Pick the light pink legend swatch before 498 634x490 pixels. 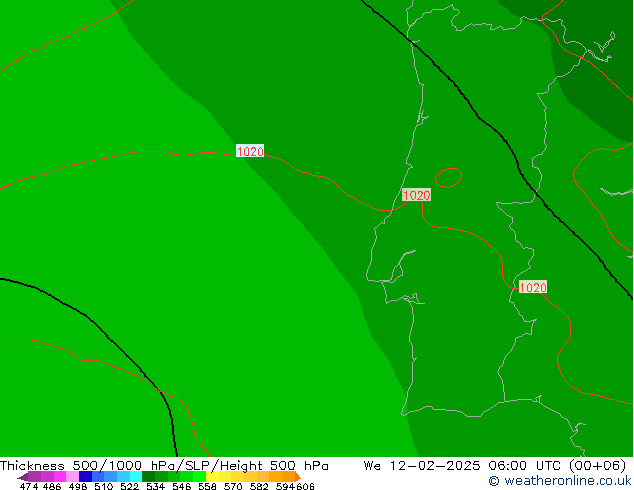73,476
